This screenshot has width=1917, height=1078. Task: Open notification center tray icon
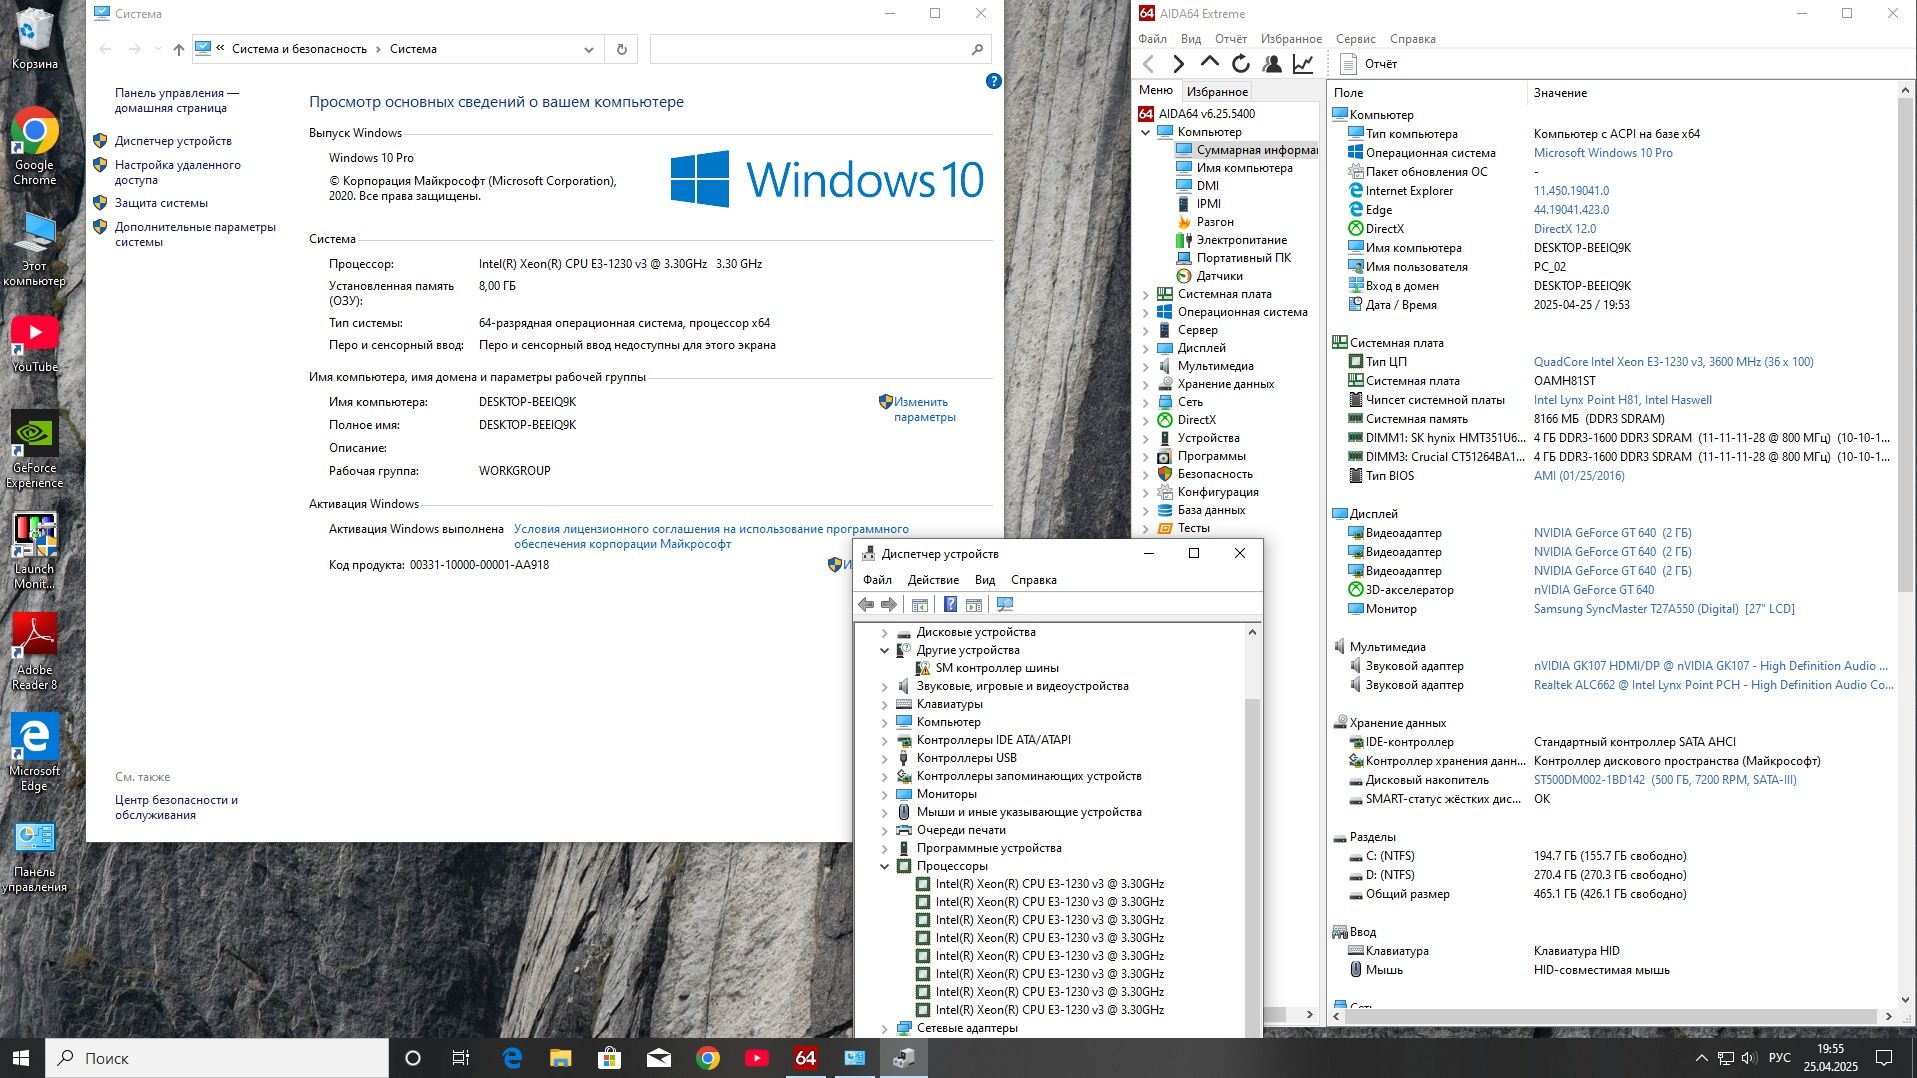[1884, 1058]
